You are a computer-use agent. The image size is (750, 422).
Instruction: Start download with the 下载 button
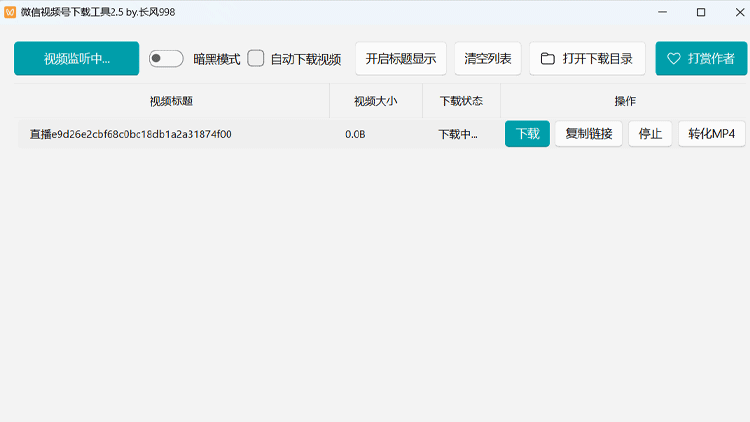[527, 134]
